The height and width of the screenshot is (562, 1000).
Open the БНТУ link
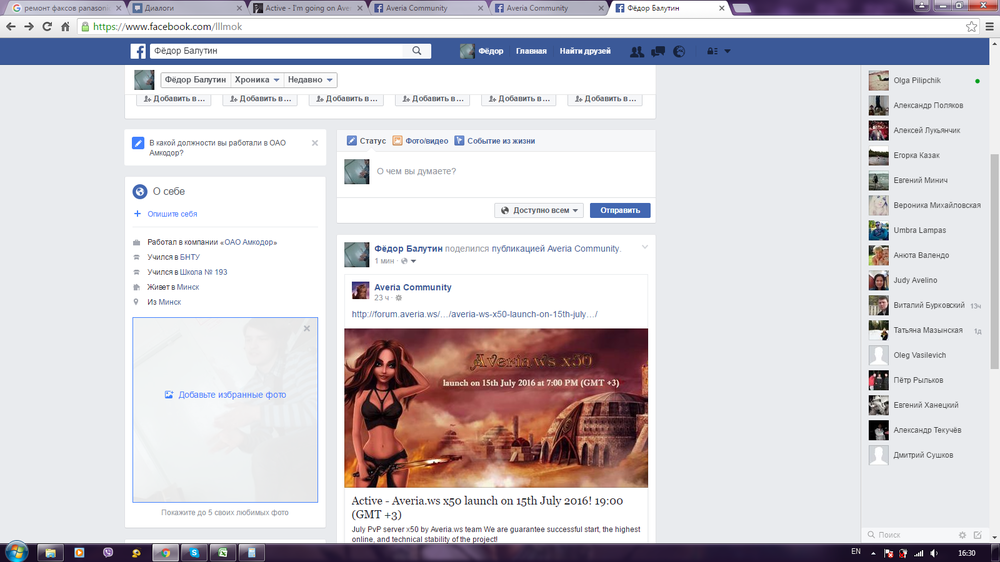(x=189, y=257)
